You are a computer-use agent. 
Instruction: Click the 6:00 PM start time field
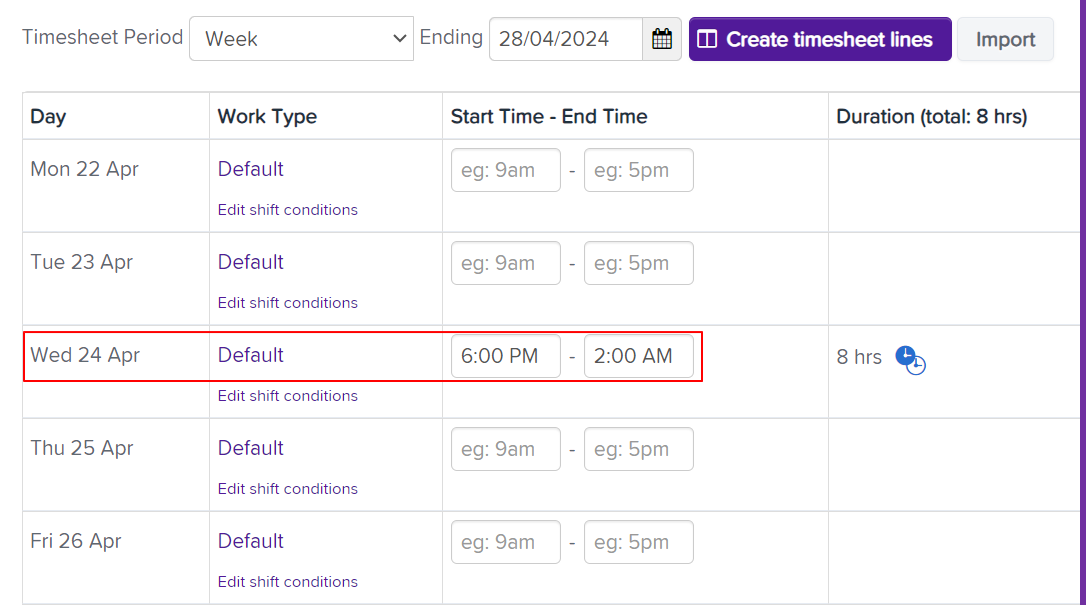506,356
